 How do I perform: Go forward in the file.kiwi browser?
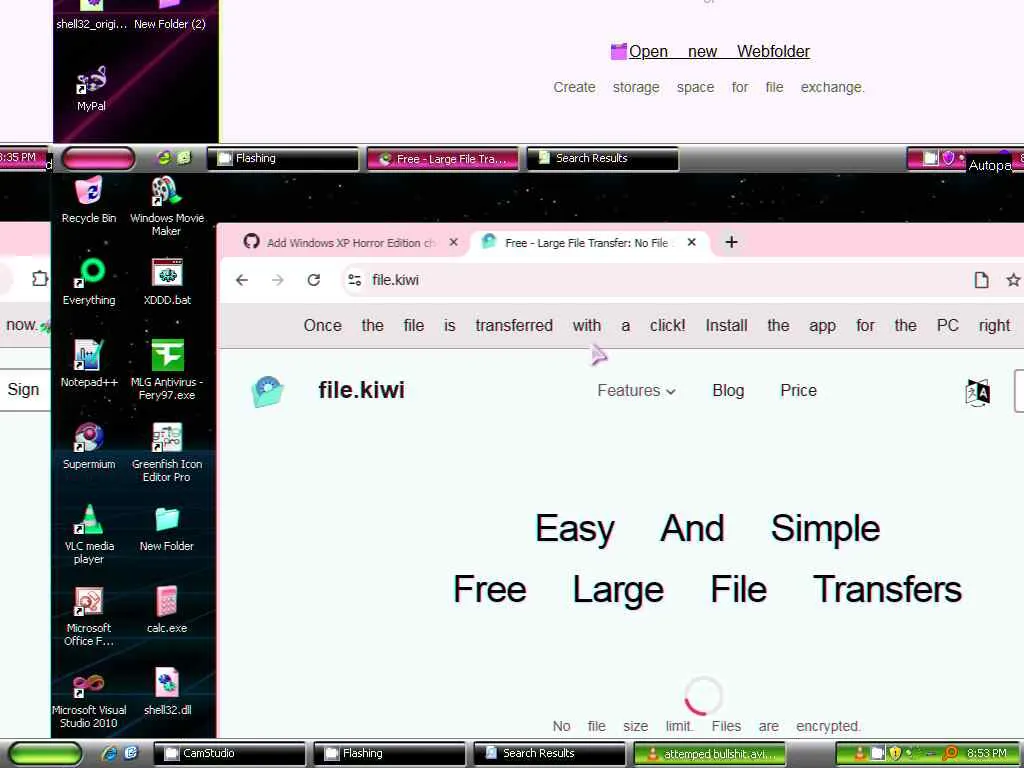coord(278,280)
